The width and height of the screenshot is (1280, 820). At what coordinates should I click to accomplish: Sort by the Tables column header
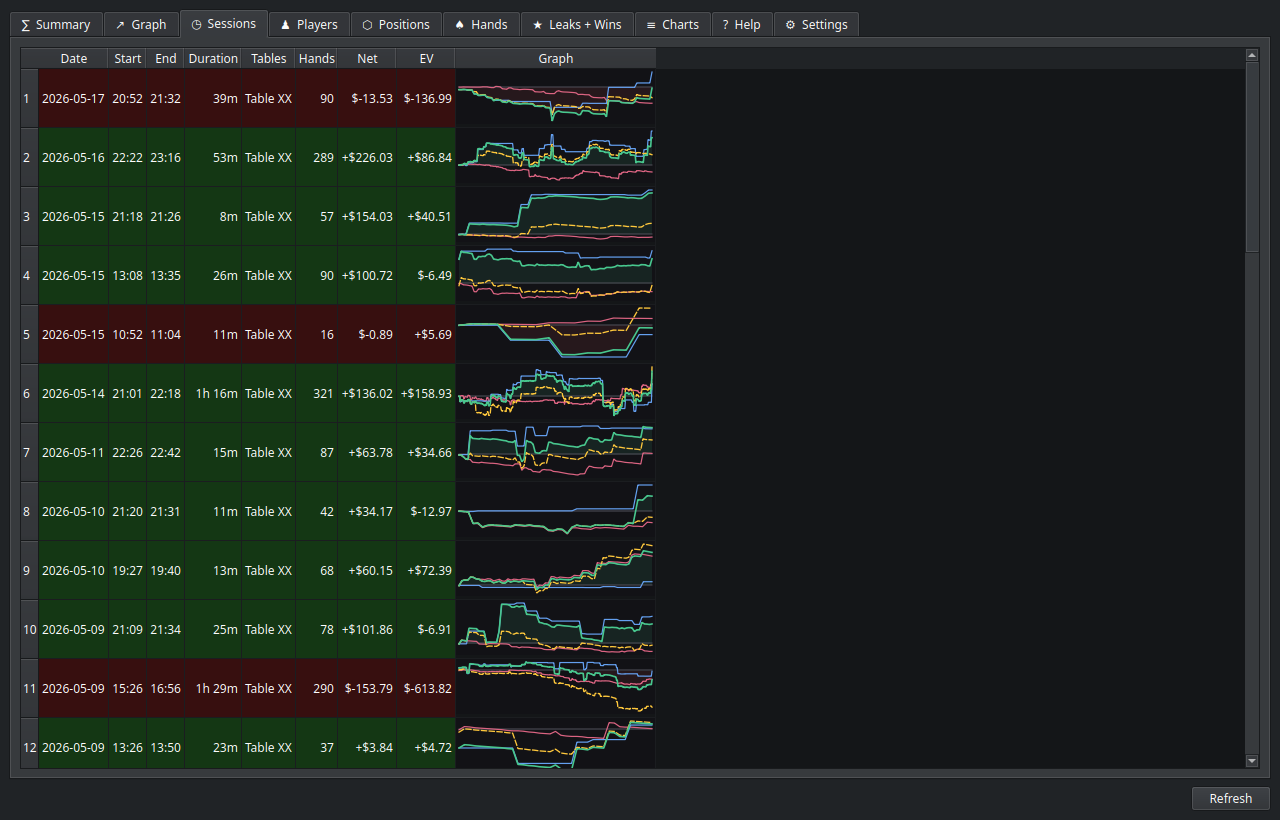(269, 58)
